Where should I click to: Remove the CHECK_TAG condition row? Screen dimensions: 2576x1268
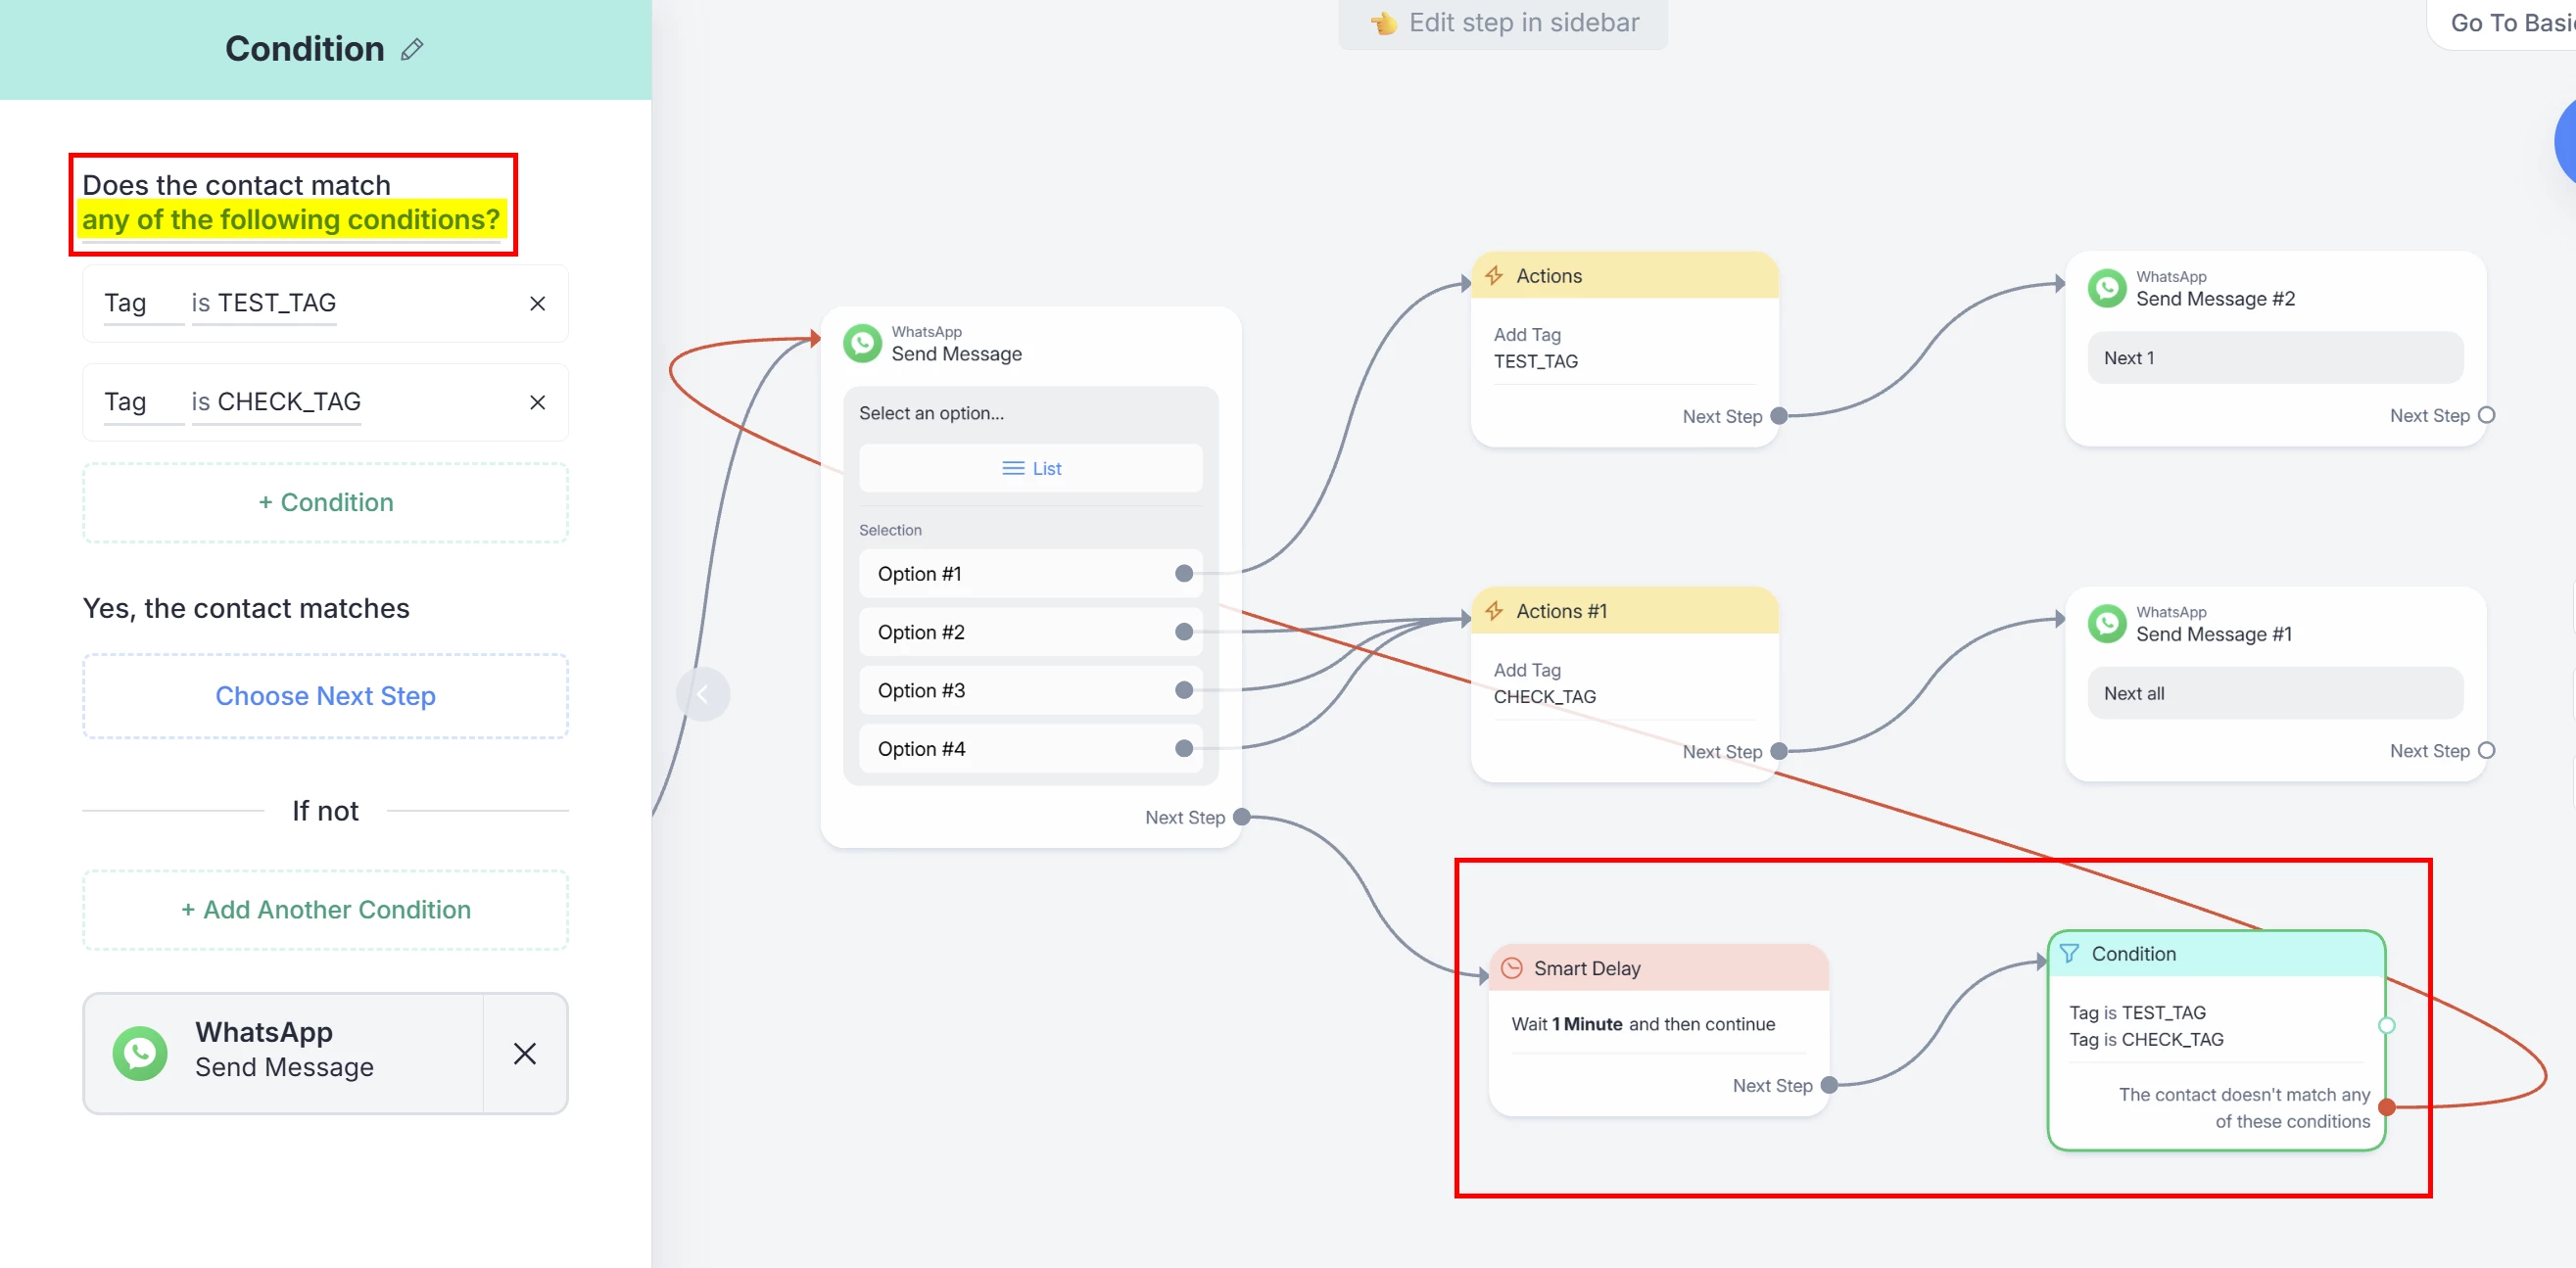[537, 402]
